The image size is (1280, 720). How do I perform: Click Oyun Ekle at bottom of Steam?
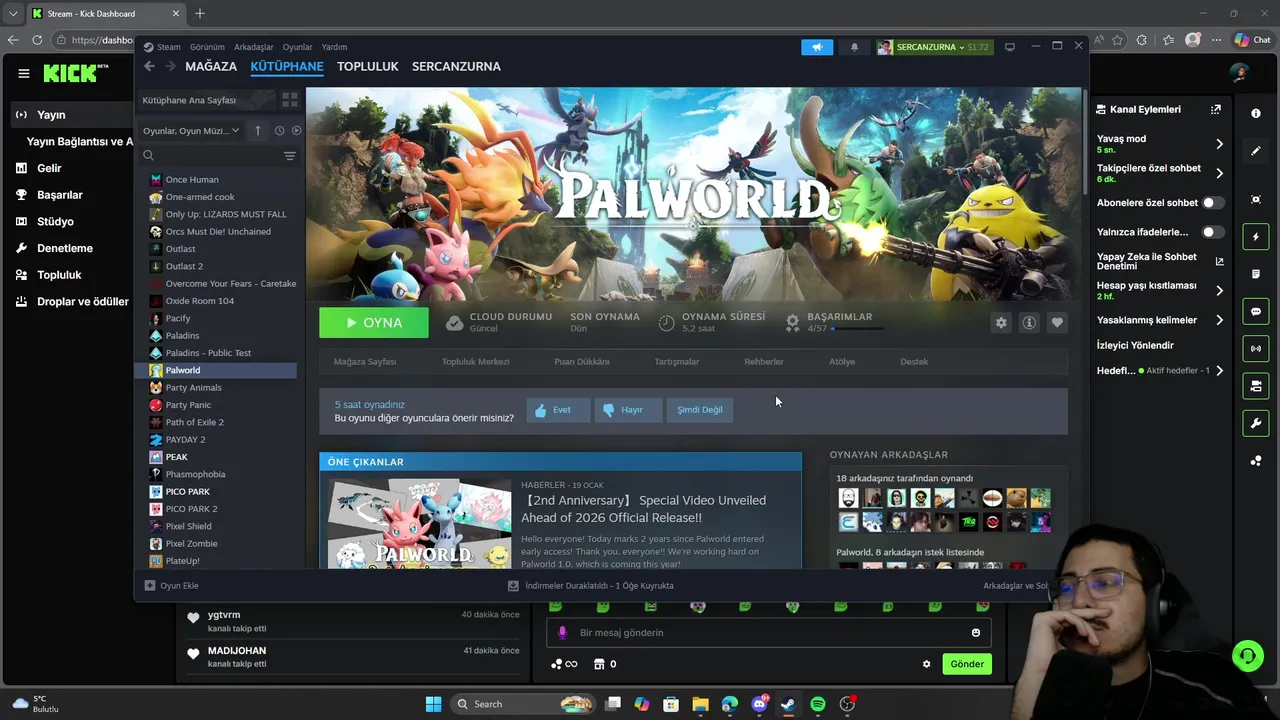(x=171, y=586)
